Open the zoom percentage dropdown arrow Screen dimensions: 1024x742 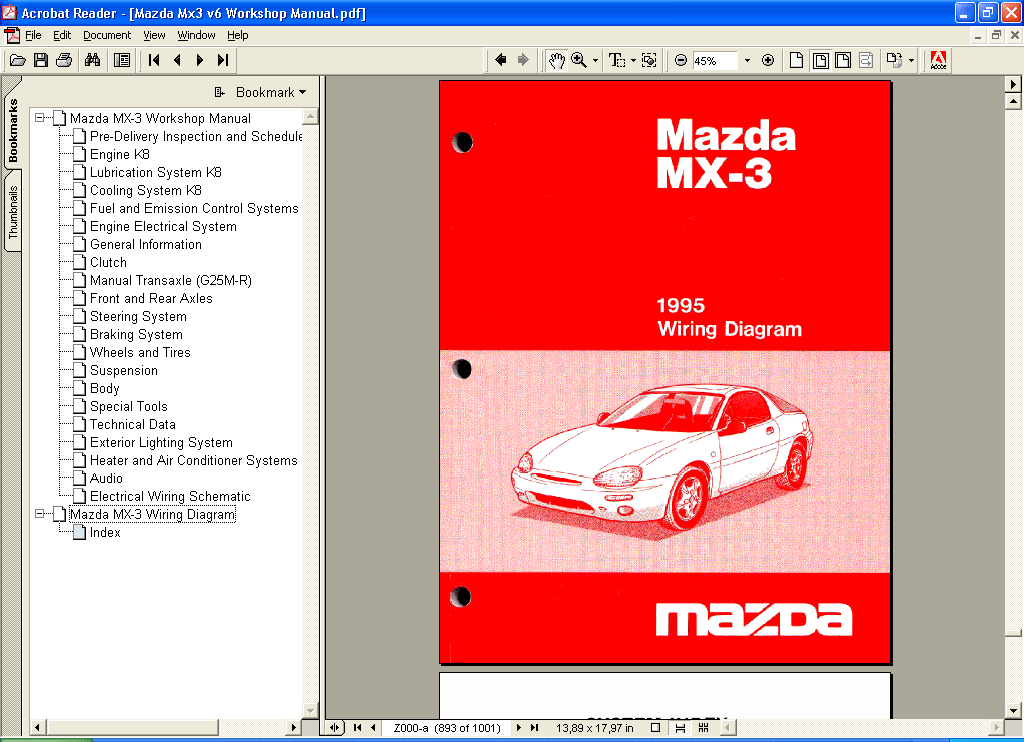[x=747, y=61]
